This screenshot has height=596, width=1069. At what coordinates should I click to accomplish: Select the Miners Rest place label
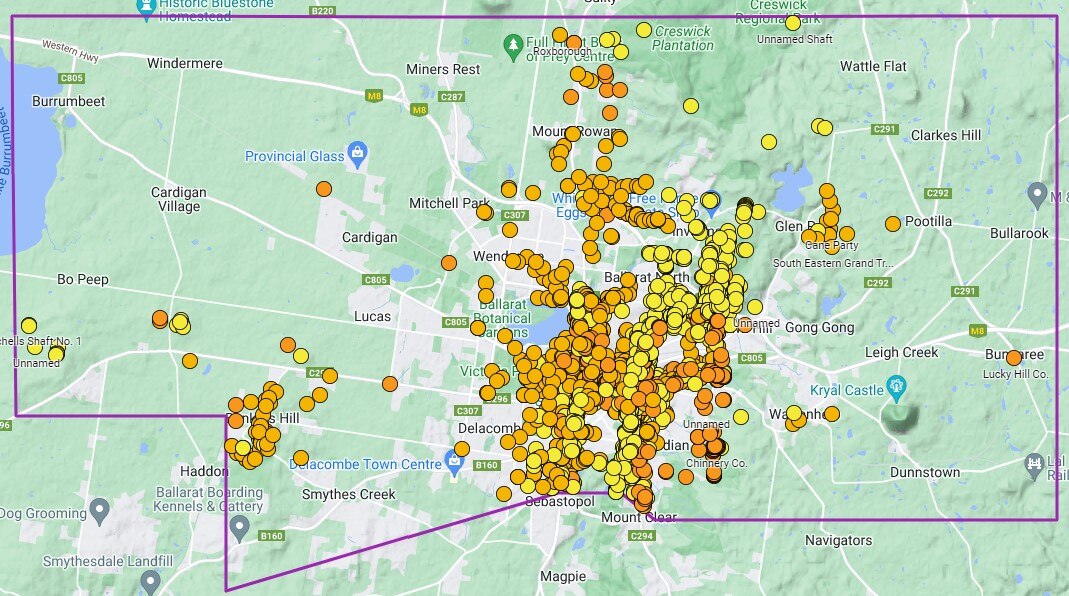pyautogui.click(x=443, y=69)
